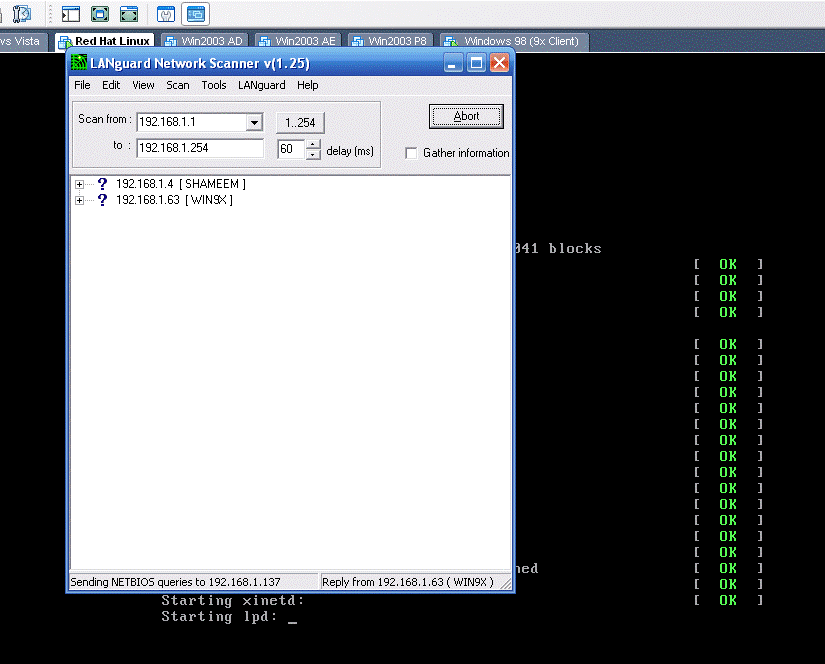Open VMware summary view wrench-window icon
The image size is (825, 664).
click(166, 14)
